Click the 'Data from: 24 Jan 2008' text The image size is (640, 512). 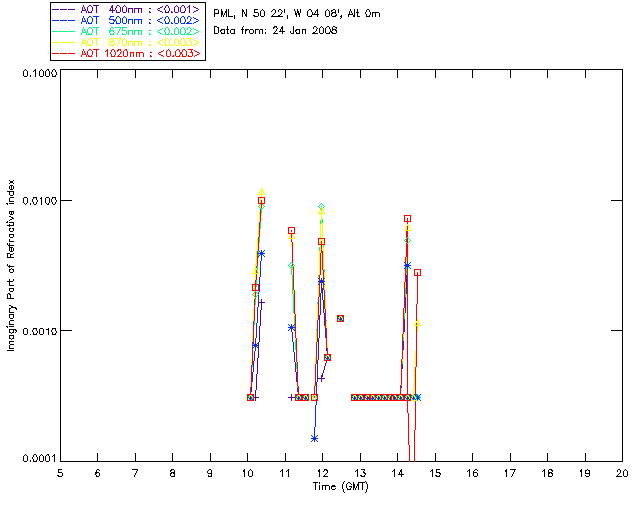click(275, 31)
